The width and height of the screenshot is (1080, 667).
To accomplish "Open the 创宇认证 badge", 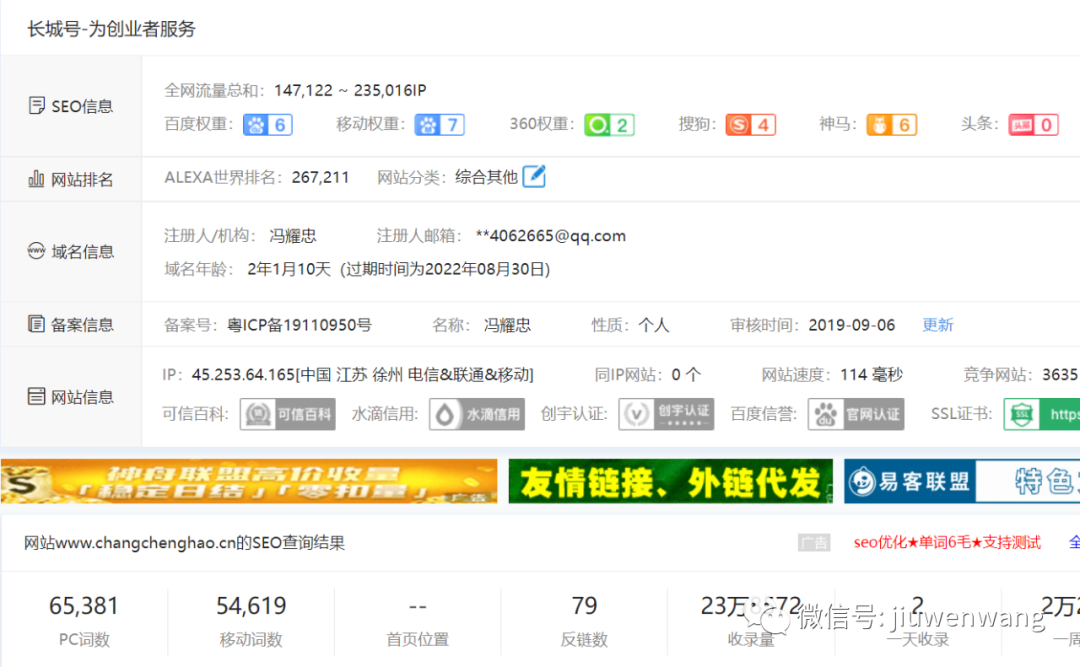I will point(666,414).
